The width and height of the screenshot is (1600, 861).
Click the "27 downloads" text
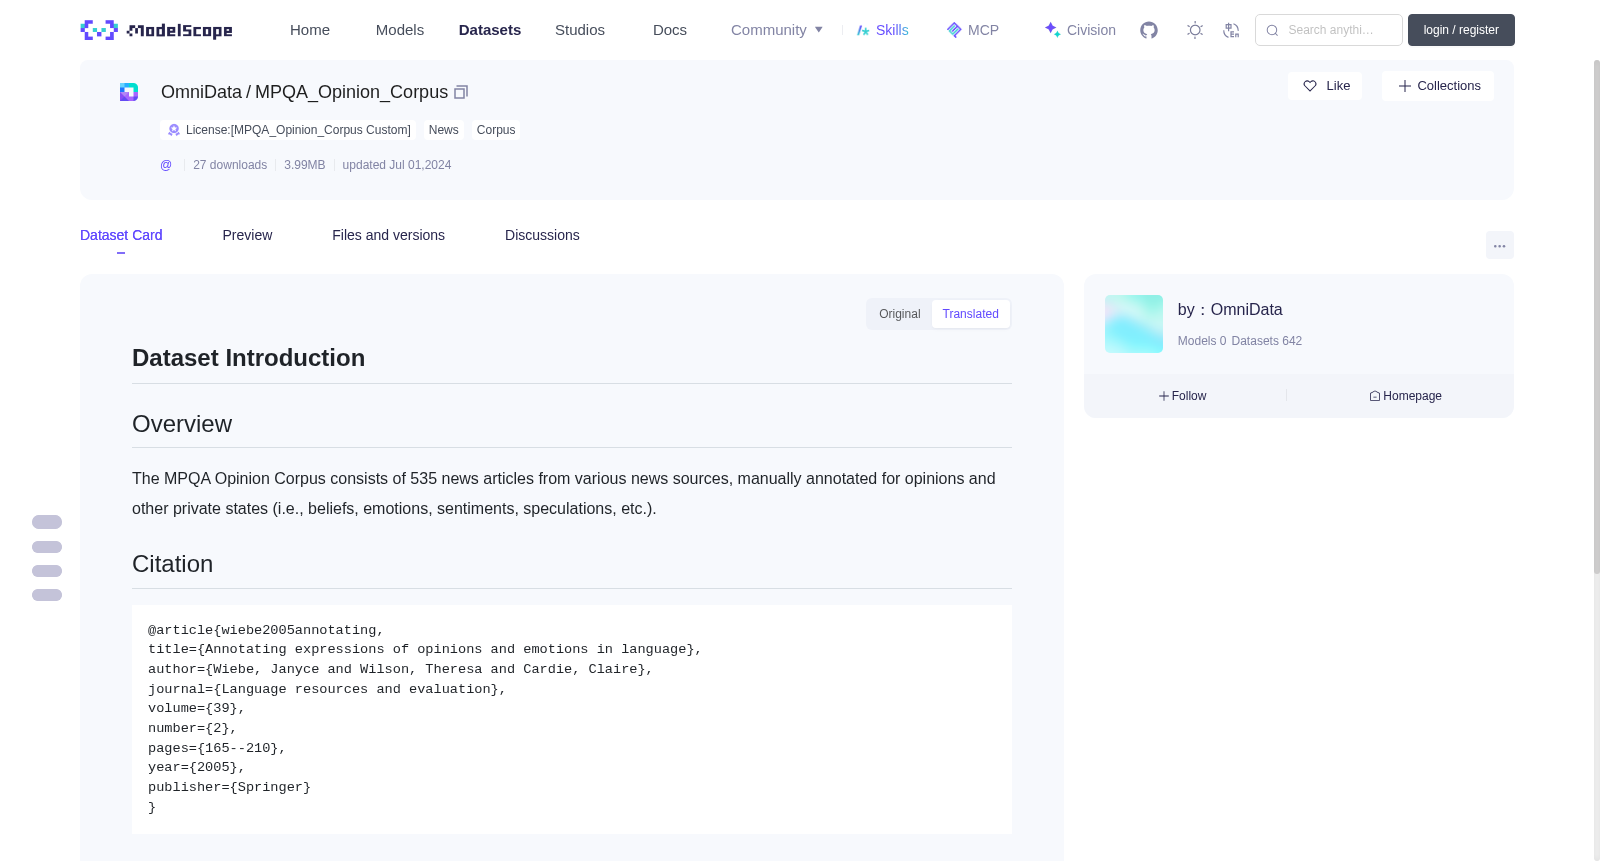click(x=230, y=165)
